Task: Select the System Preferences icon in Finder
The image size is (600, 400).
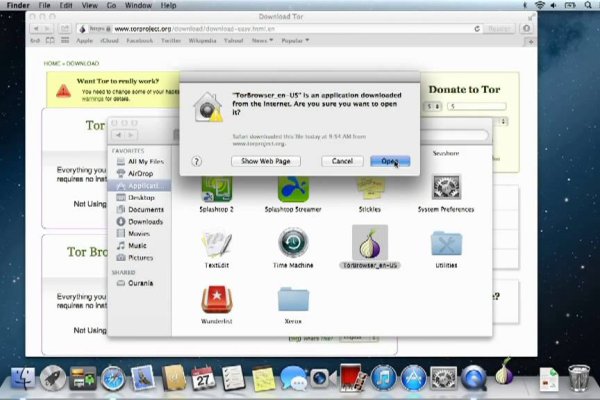Action: [445, 187]
